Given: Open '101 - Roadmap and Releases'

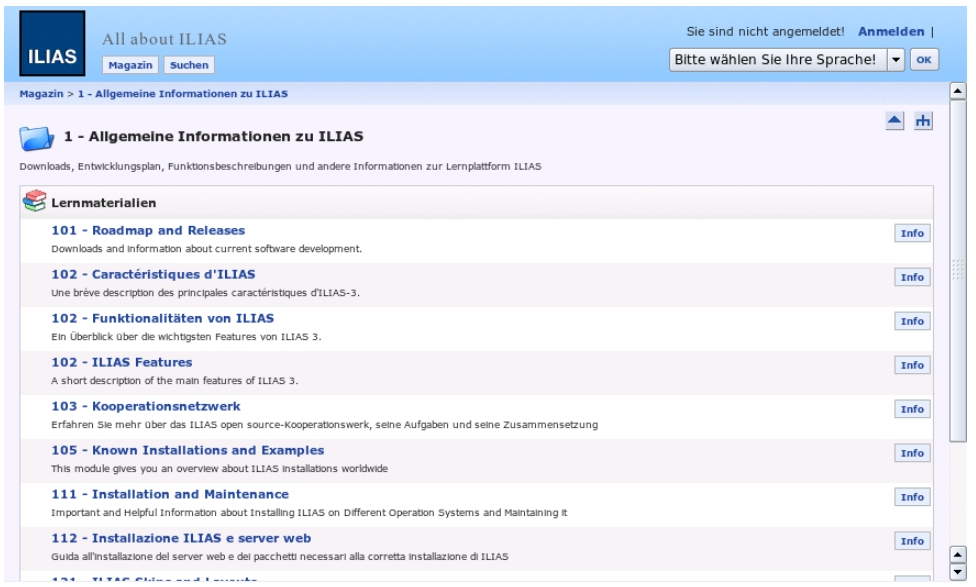Looking at the screenshot, I should [x=148, y=230].
